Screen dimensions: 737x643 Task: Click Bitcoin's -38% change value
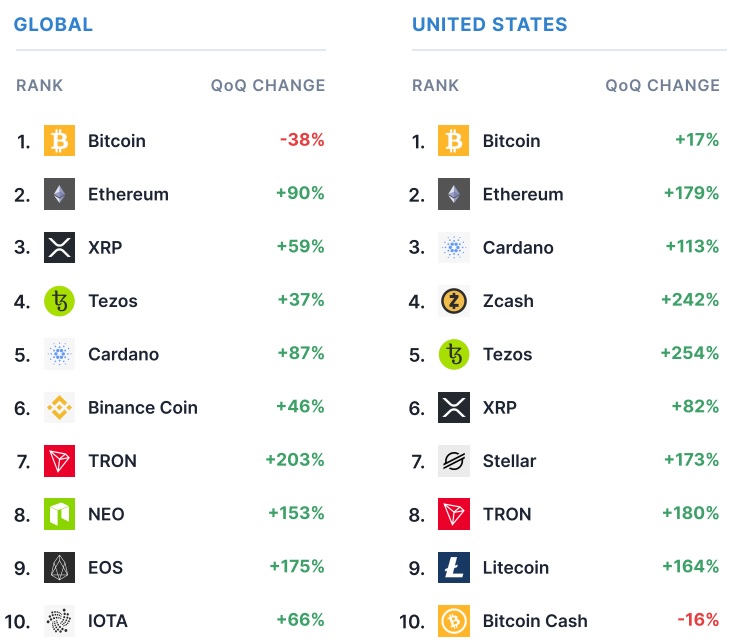pyautogui.click(x=301, y=141)
